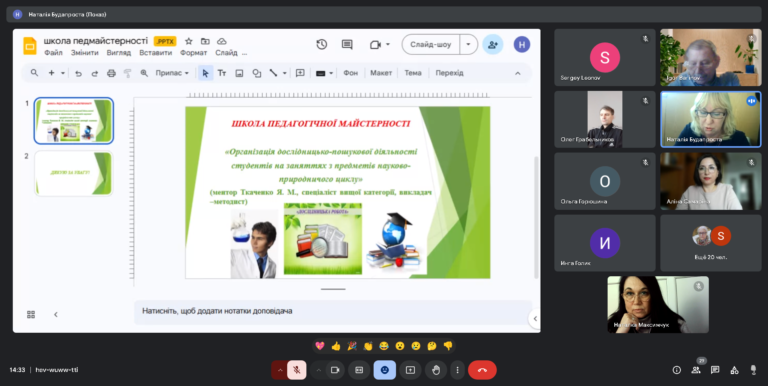Add a new slide plus button
This screenshot has width=768, height=386.
pos(51,73)
